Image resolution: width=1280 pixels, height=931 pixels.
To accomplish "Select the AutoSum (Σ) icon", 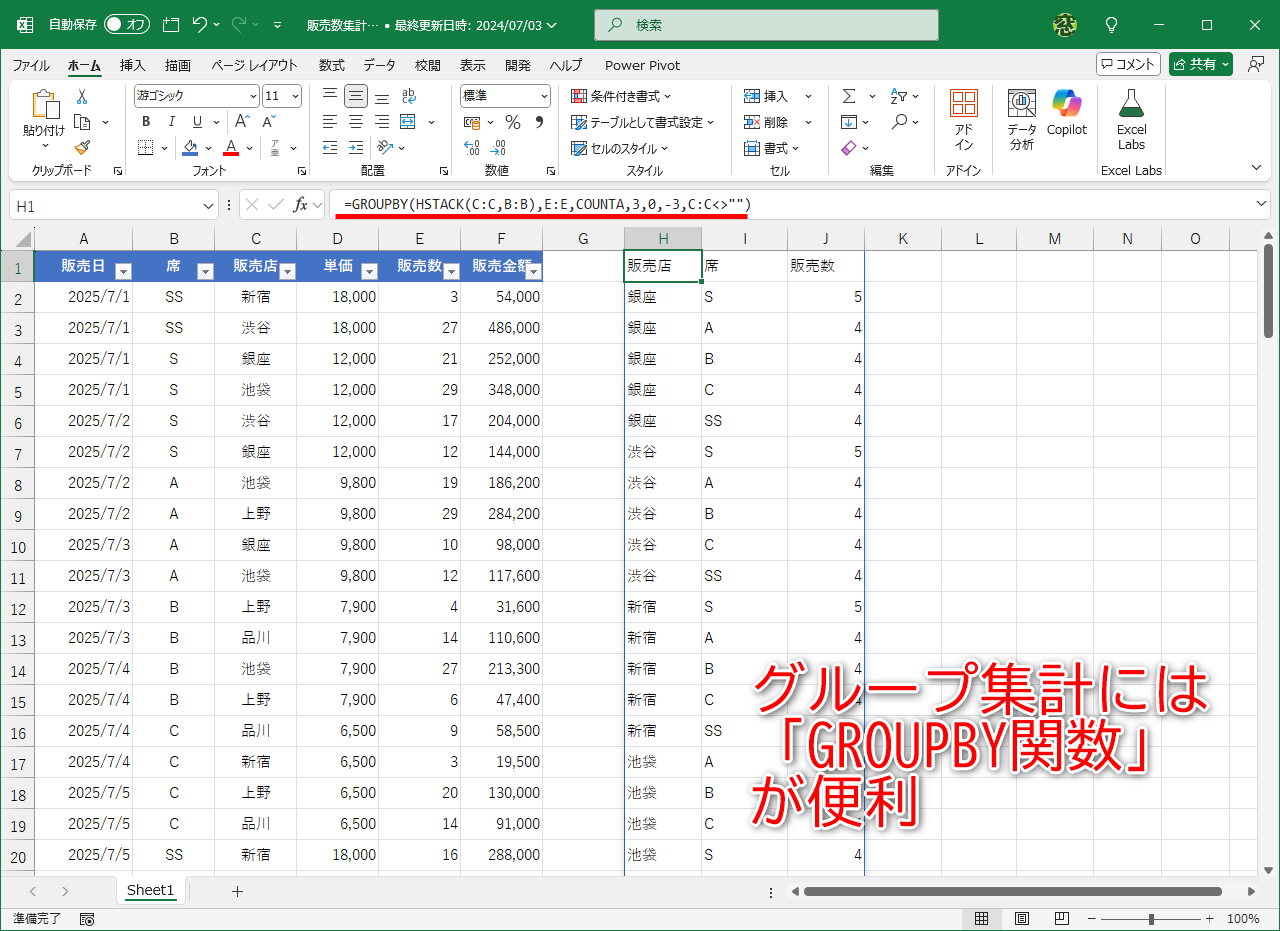I will pyautogui.click(x=849, y=95).
